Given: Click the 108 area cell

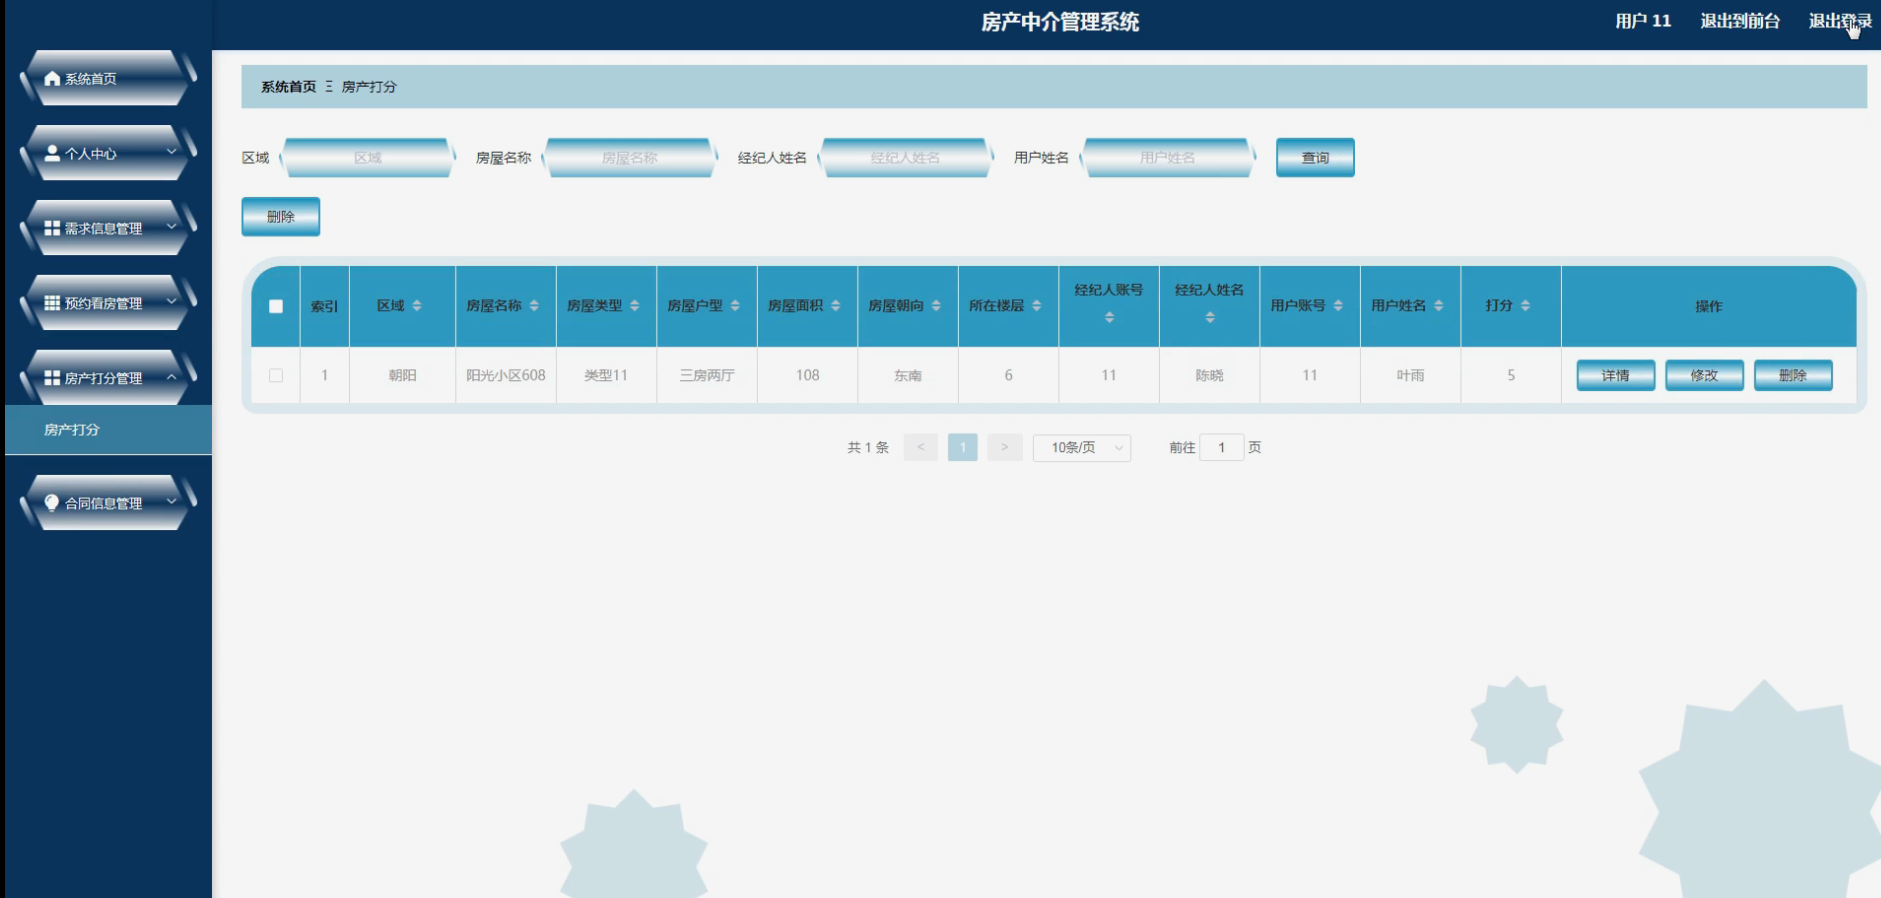Looking at the screenshot, I should [x=808, y=376].
